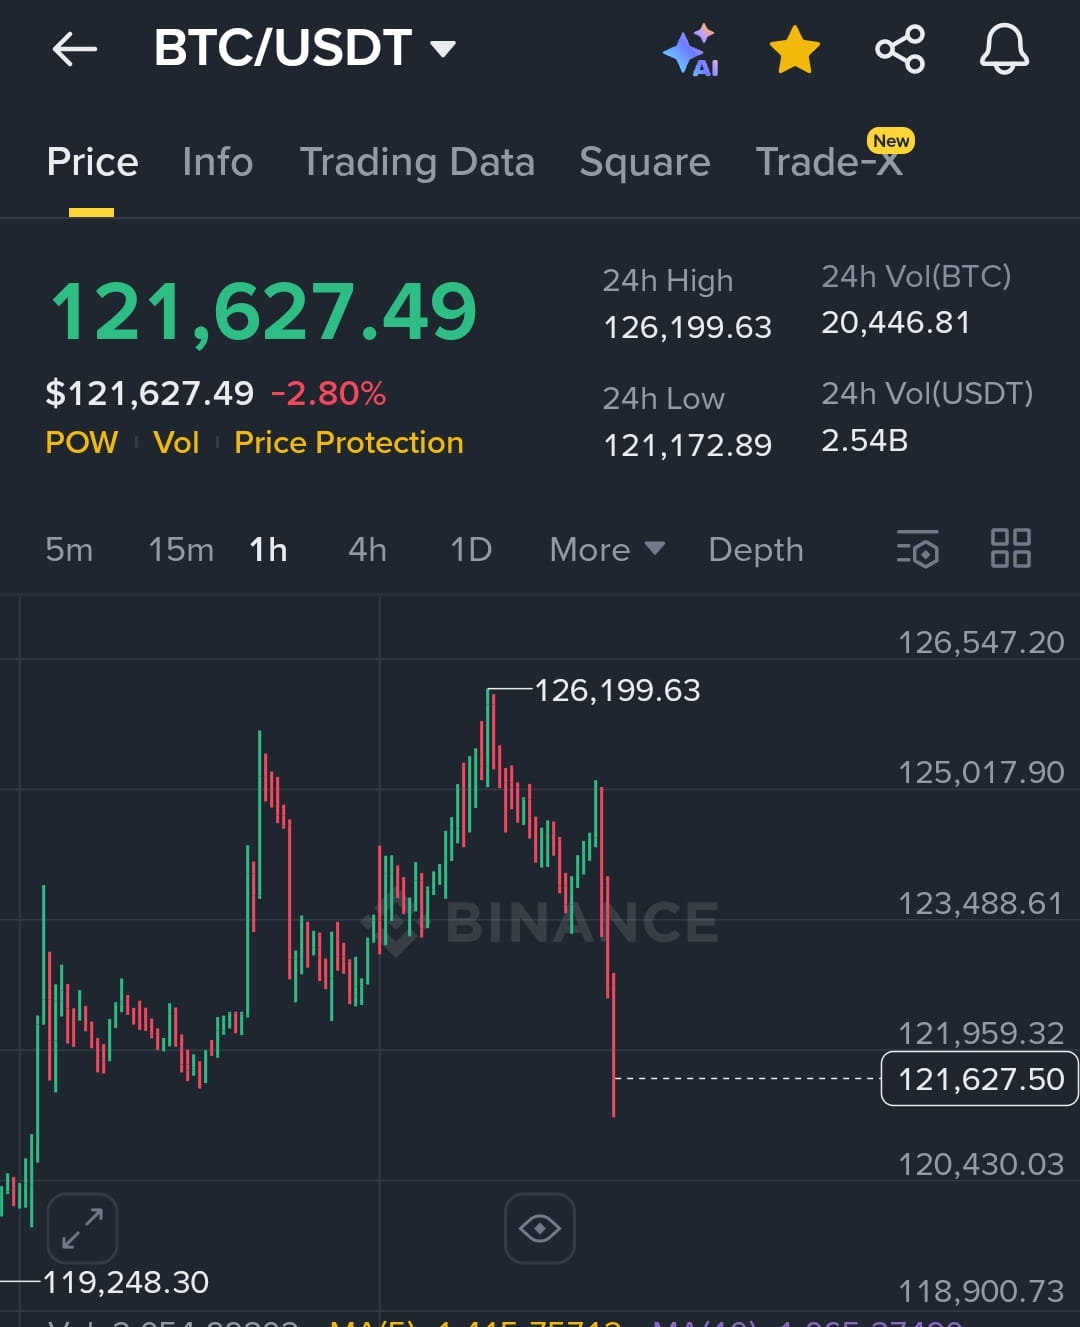The image size is (1080, 1327).
Task: Open chart indicator settings icon
Action: tap(918, 548)
